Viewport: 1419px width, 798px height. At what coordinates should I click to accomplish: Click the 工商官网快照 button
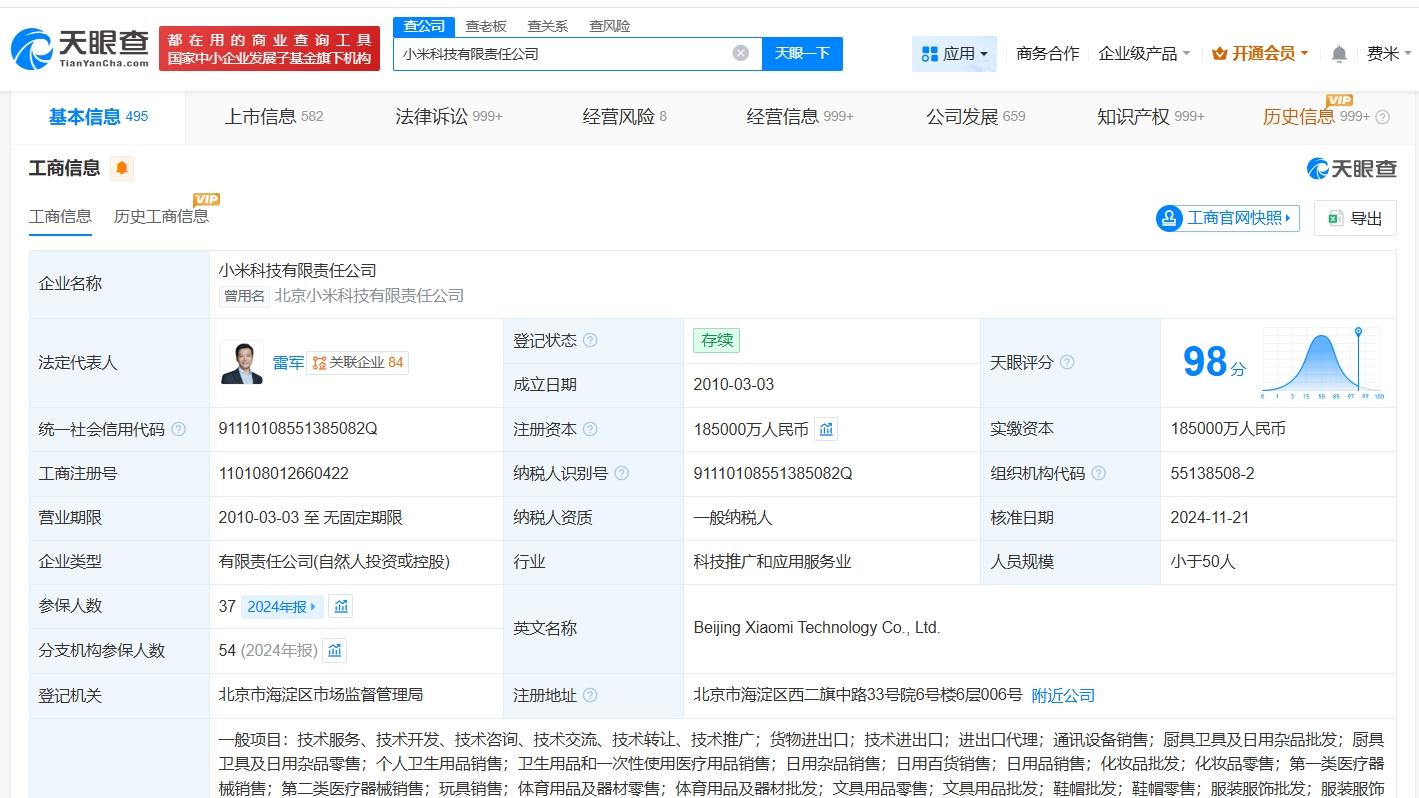click(1227, 218)
